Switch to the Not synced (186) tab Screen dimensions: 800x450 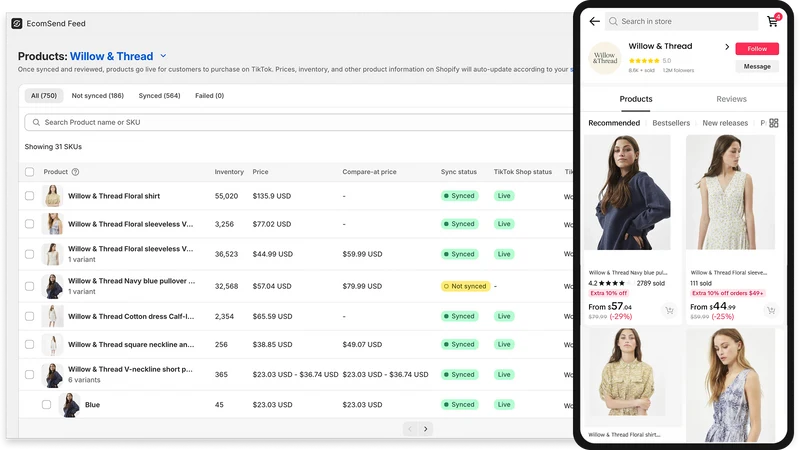(x=97, y=95)
